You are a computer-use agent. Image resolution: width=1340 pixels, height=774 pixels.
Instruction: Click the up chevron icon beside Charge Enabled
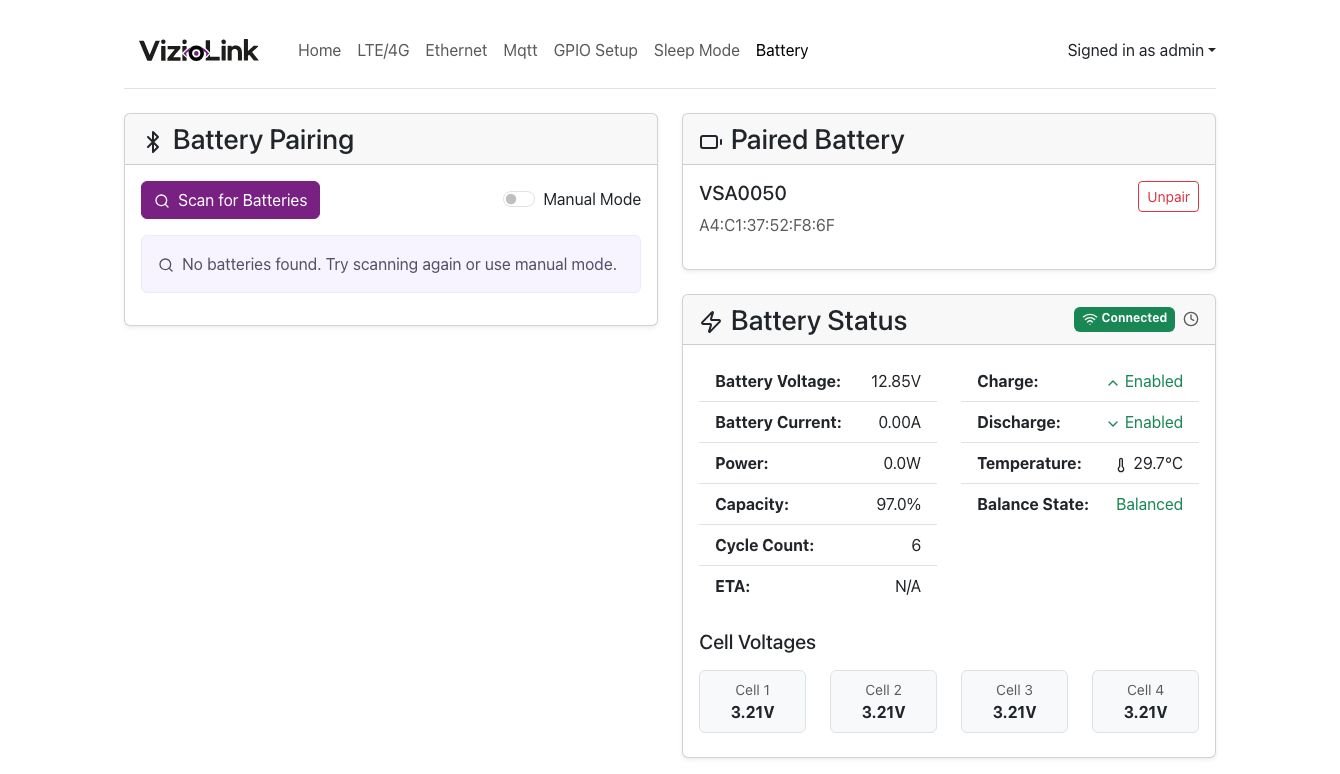click(1113, 382)
